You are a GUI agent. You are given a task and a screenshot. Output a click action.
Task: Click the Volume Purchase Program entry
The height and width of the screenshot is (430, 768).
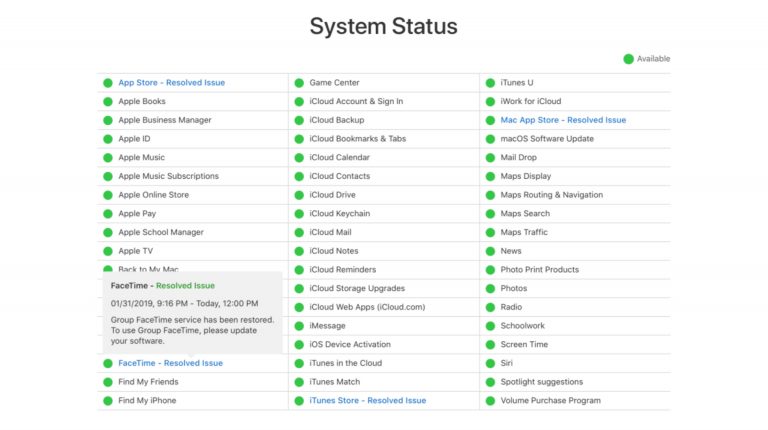tap(550, 400)
